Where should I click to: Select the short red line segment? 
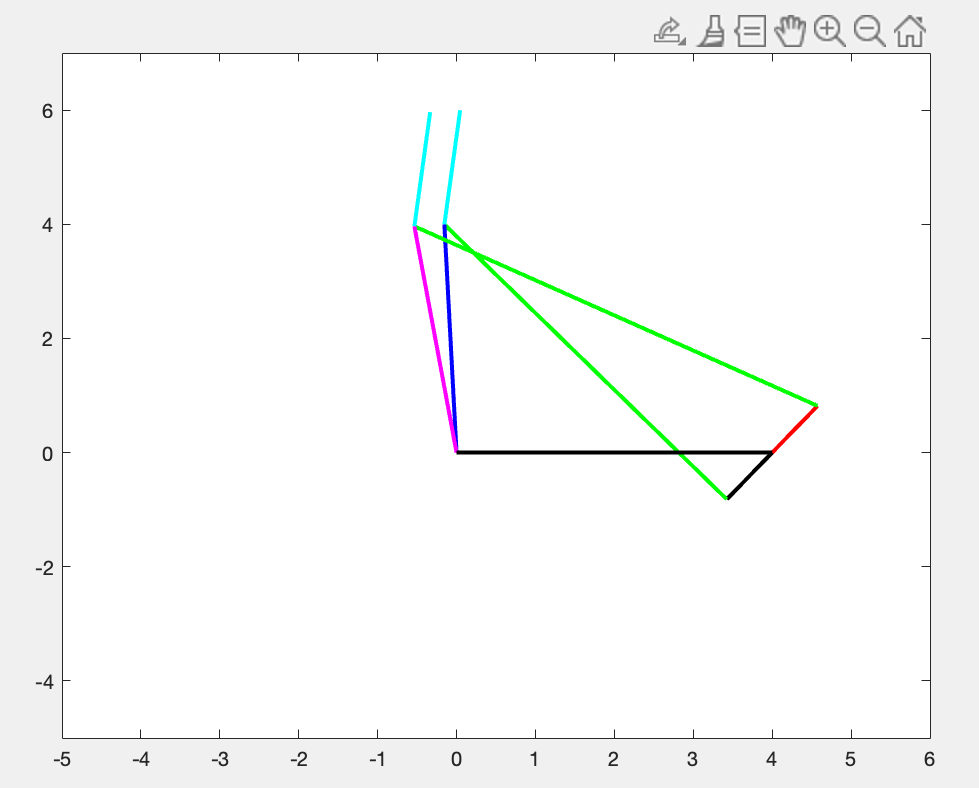[795, 429]
